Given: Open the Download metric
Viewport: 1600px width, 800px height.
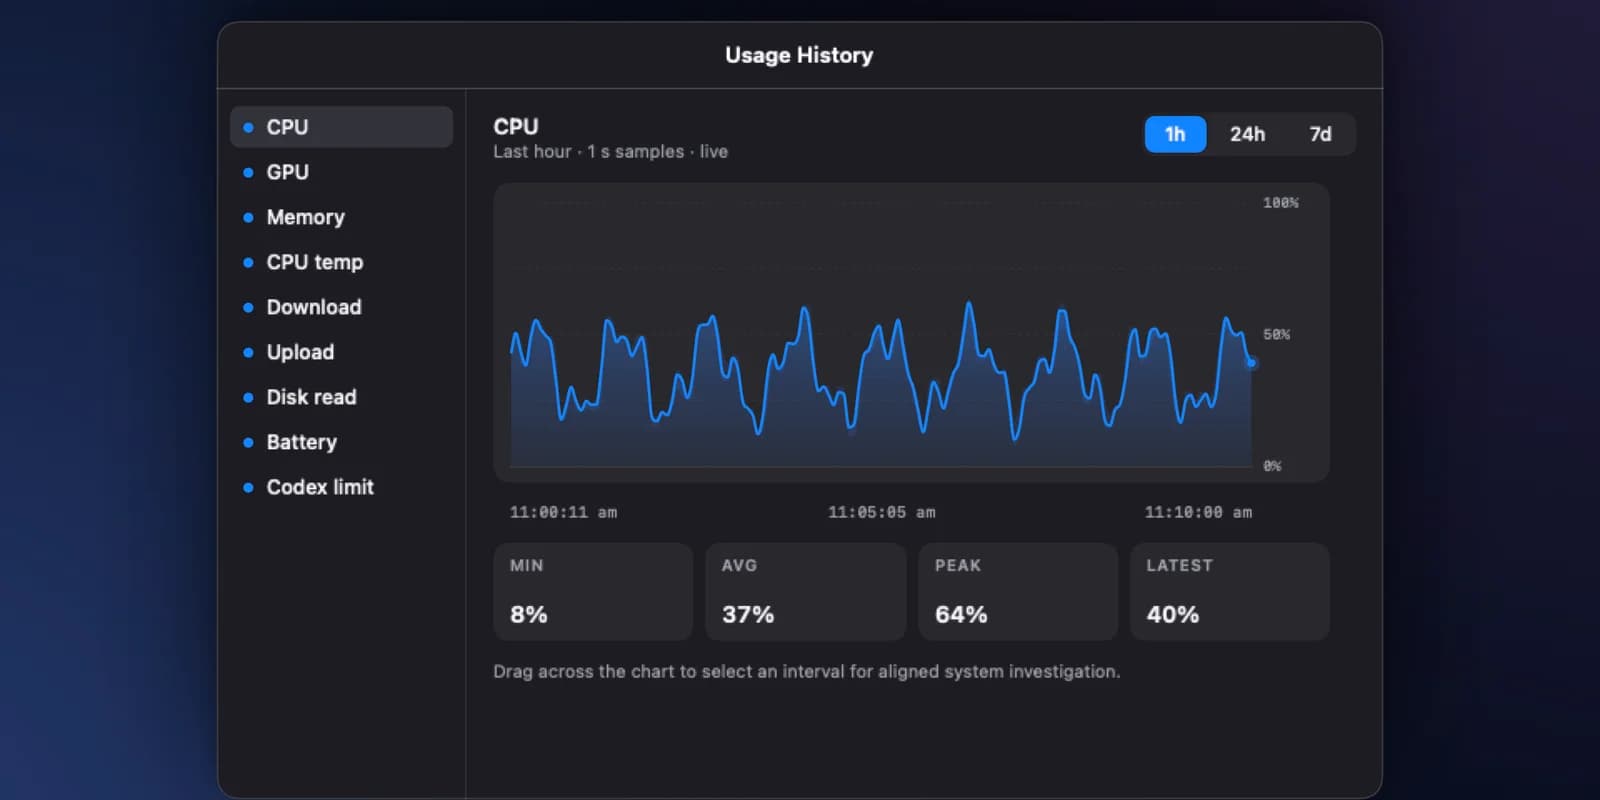Looking at the screenshot, I should coord(341,307).
